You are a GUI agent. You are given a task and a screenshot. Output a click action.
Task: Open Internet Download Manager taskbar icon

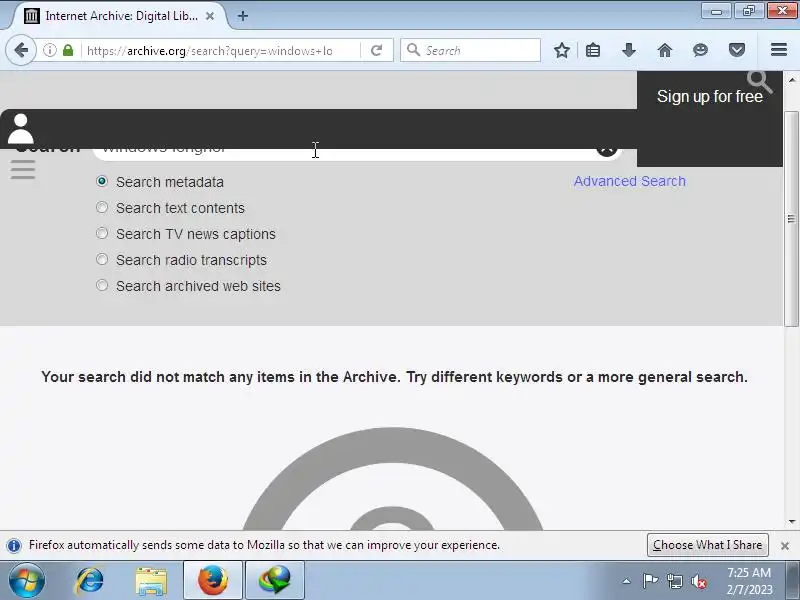(275, 580)
